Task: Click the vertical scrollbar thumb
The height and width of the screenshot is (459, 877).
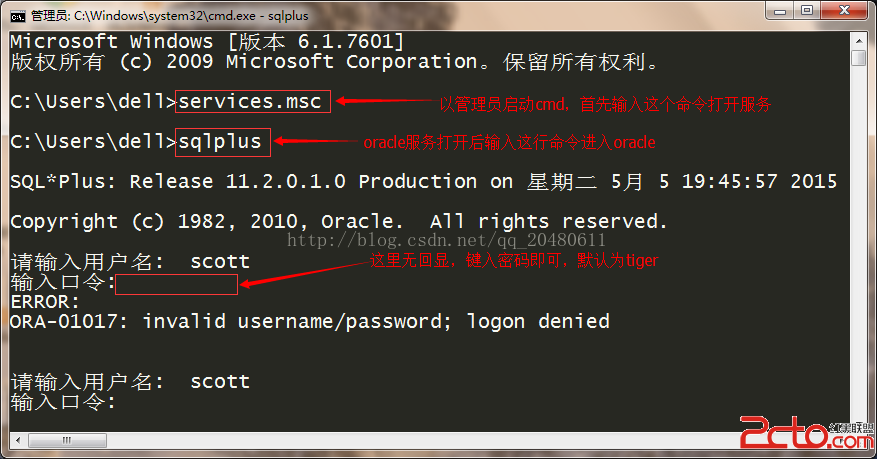Action: click(x=859, y=59)
